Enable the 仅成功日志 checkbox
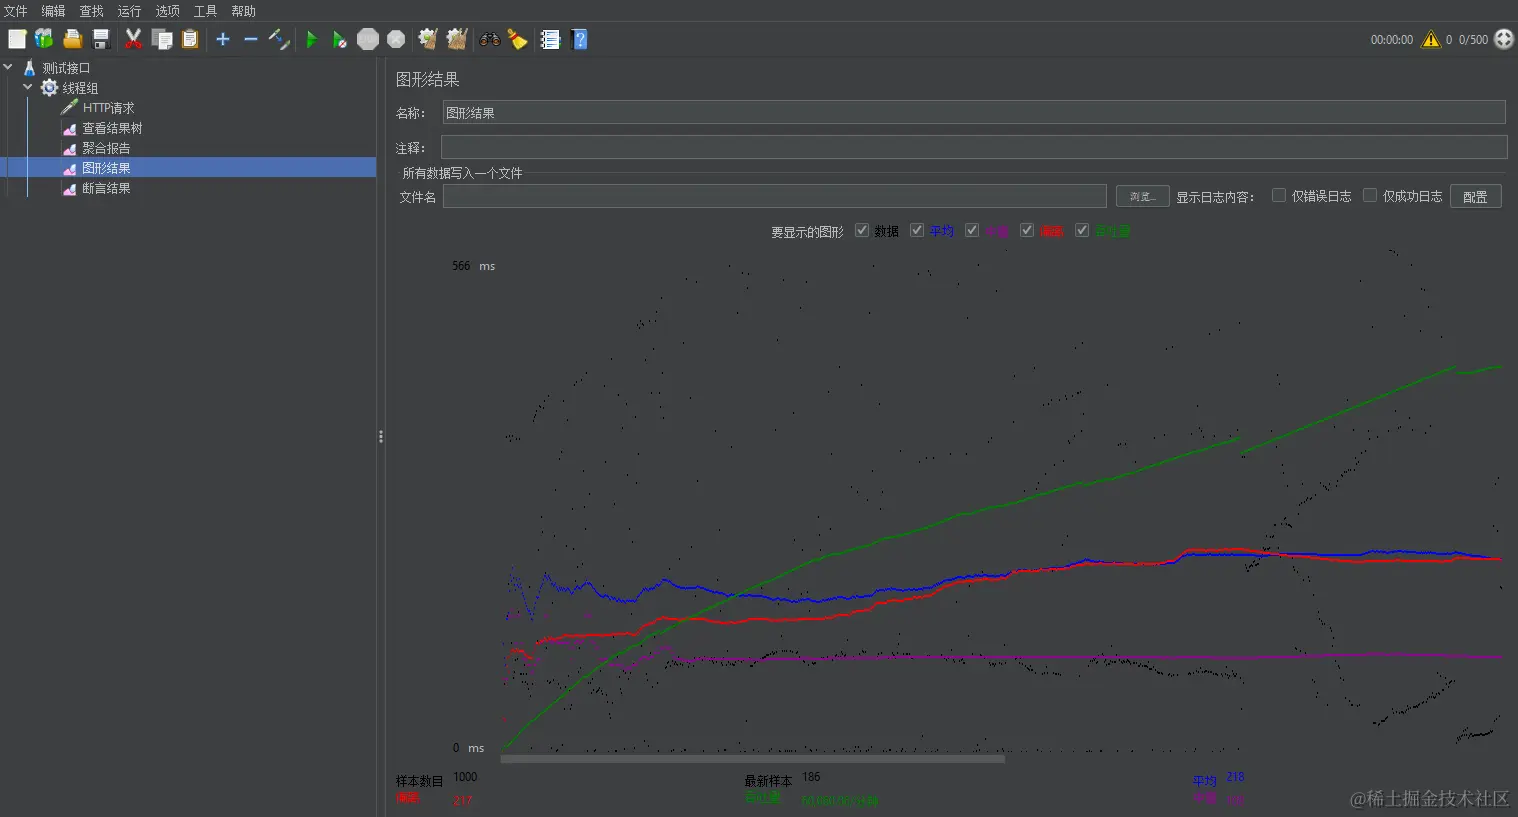Screen dimensions: 1518x817 coord(1370,196)
